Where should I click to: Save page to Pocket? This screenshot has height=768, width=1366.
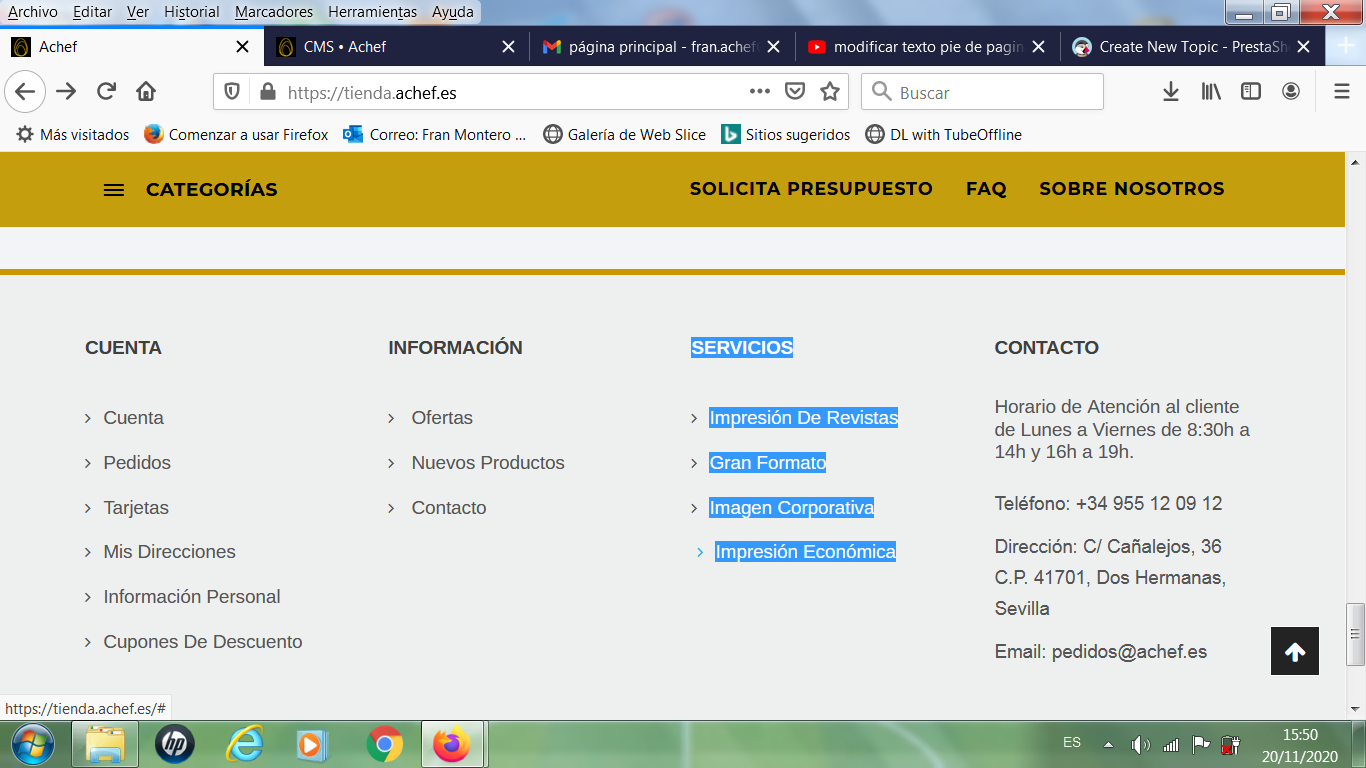[795, 92]
